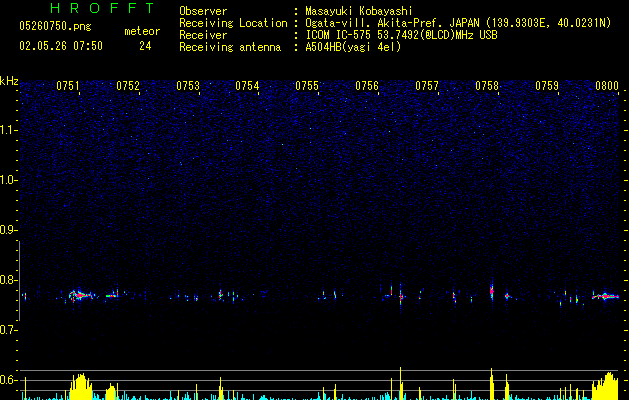Click the meteor count value 24

145,46
